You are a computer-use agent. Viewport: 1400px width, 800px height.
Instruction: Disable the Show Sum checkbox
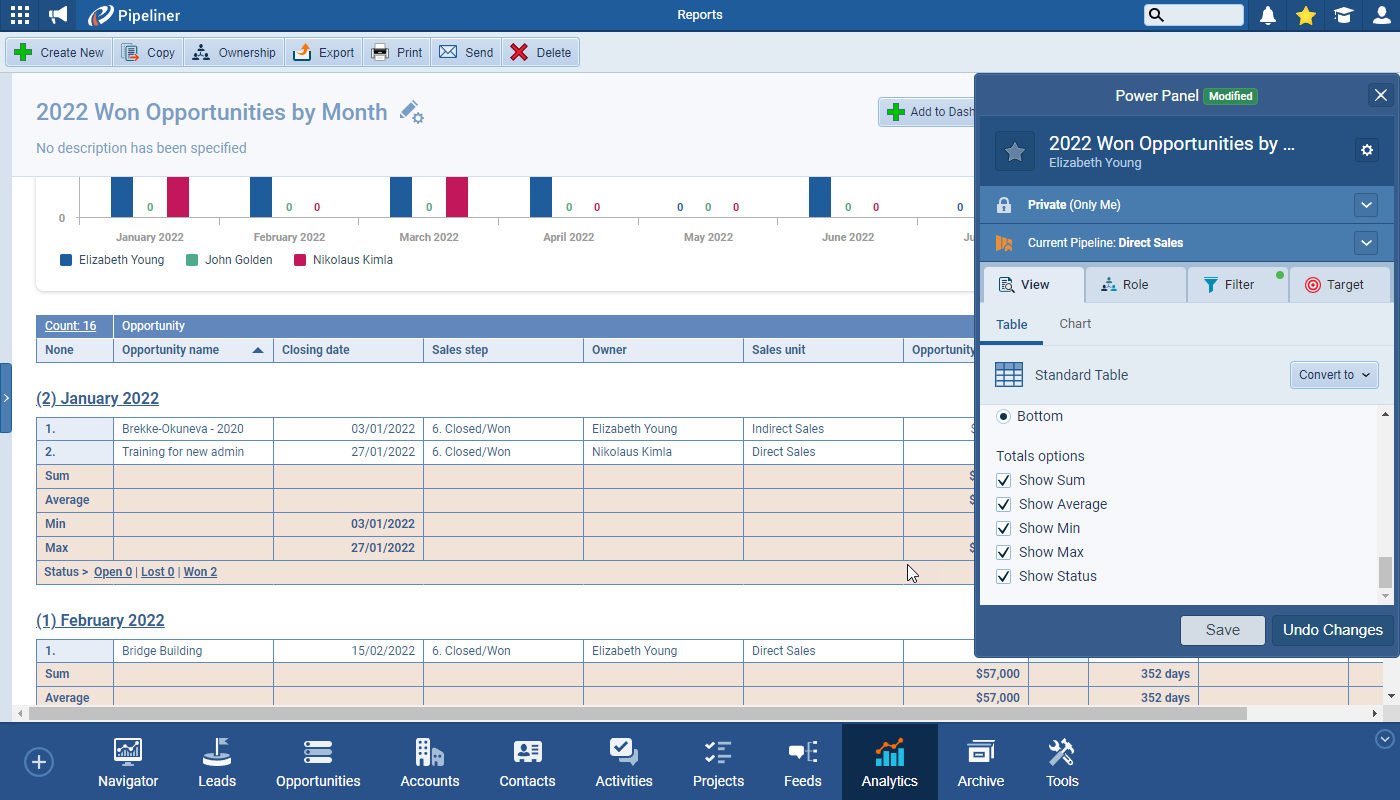point(1003,480)
